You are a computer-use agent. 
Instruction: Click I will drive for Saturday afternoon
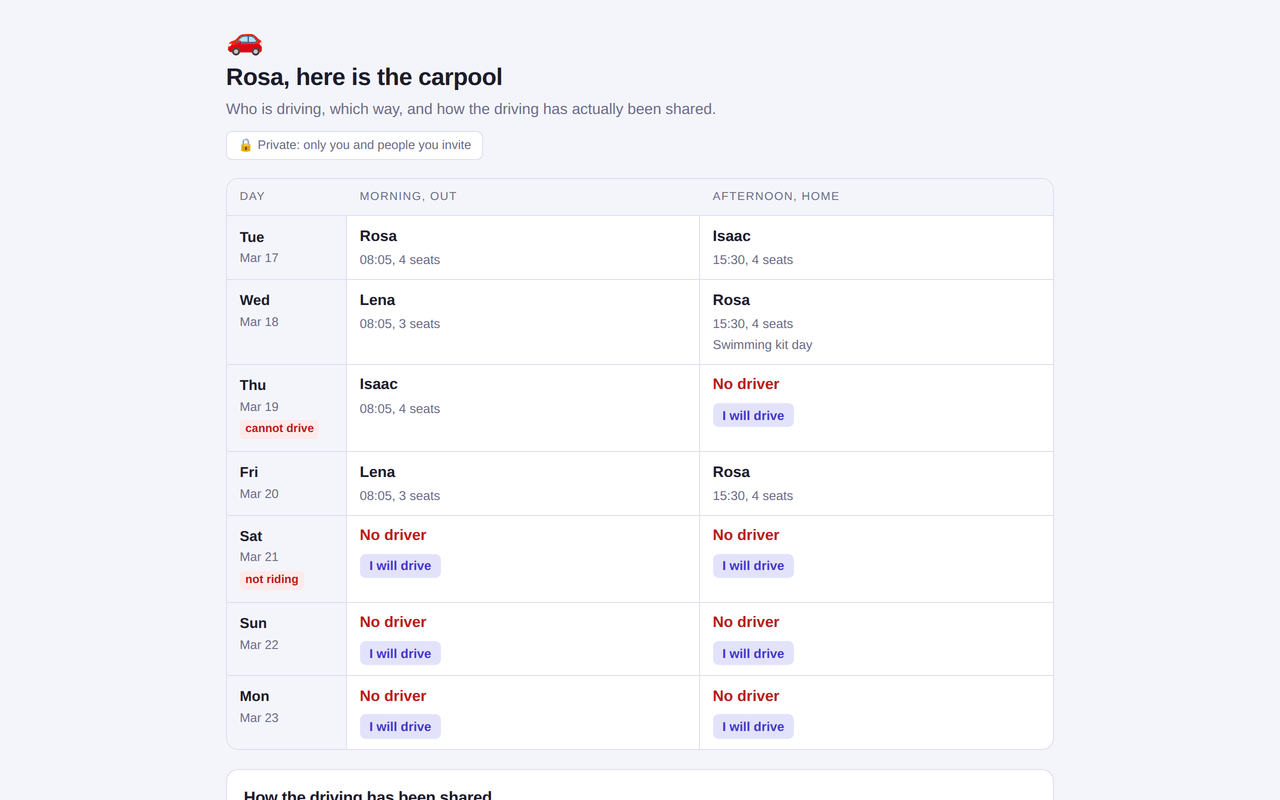click(753, 566)
